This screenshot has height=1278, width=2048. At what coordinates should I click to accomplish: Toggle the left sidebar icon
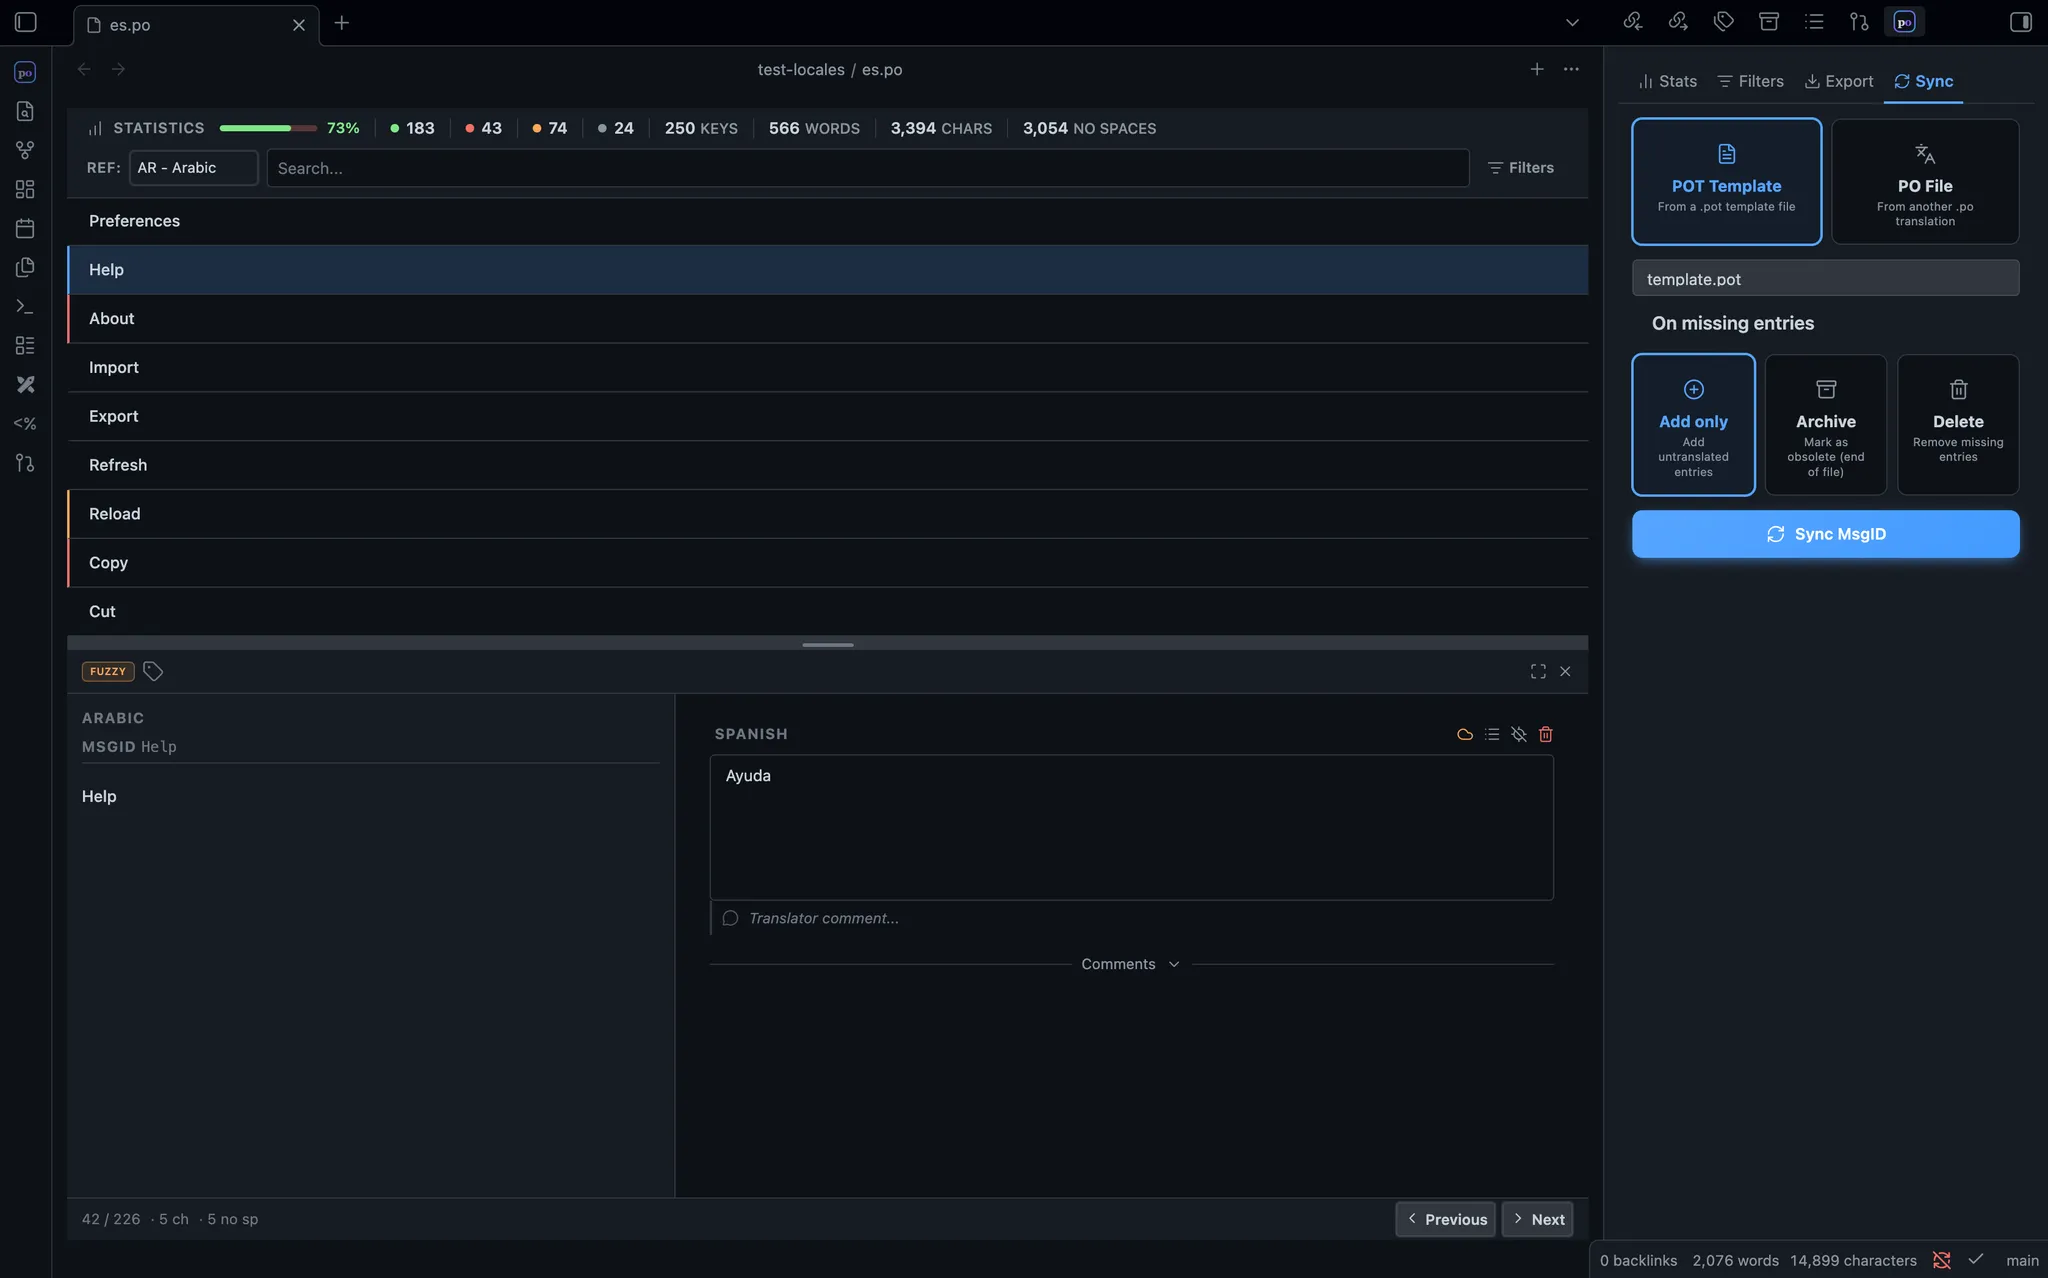coord(26,22)
